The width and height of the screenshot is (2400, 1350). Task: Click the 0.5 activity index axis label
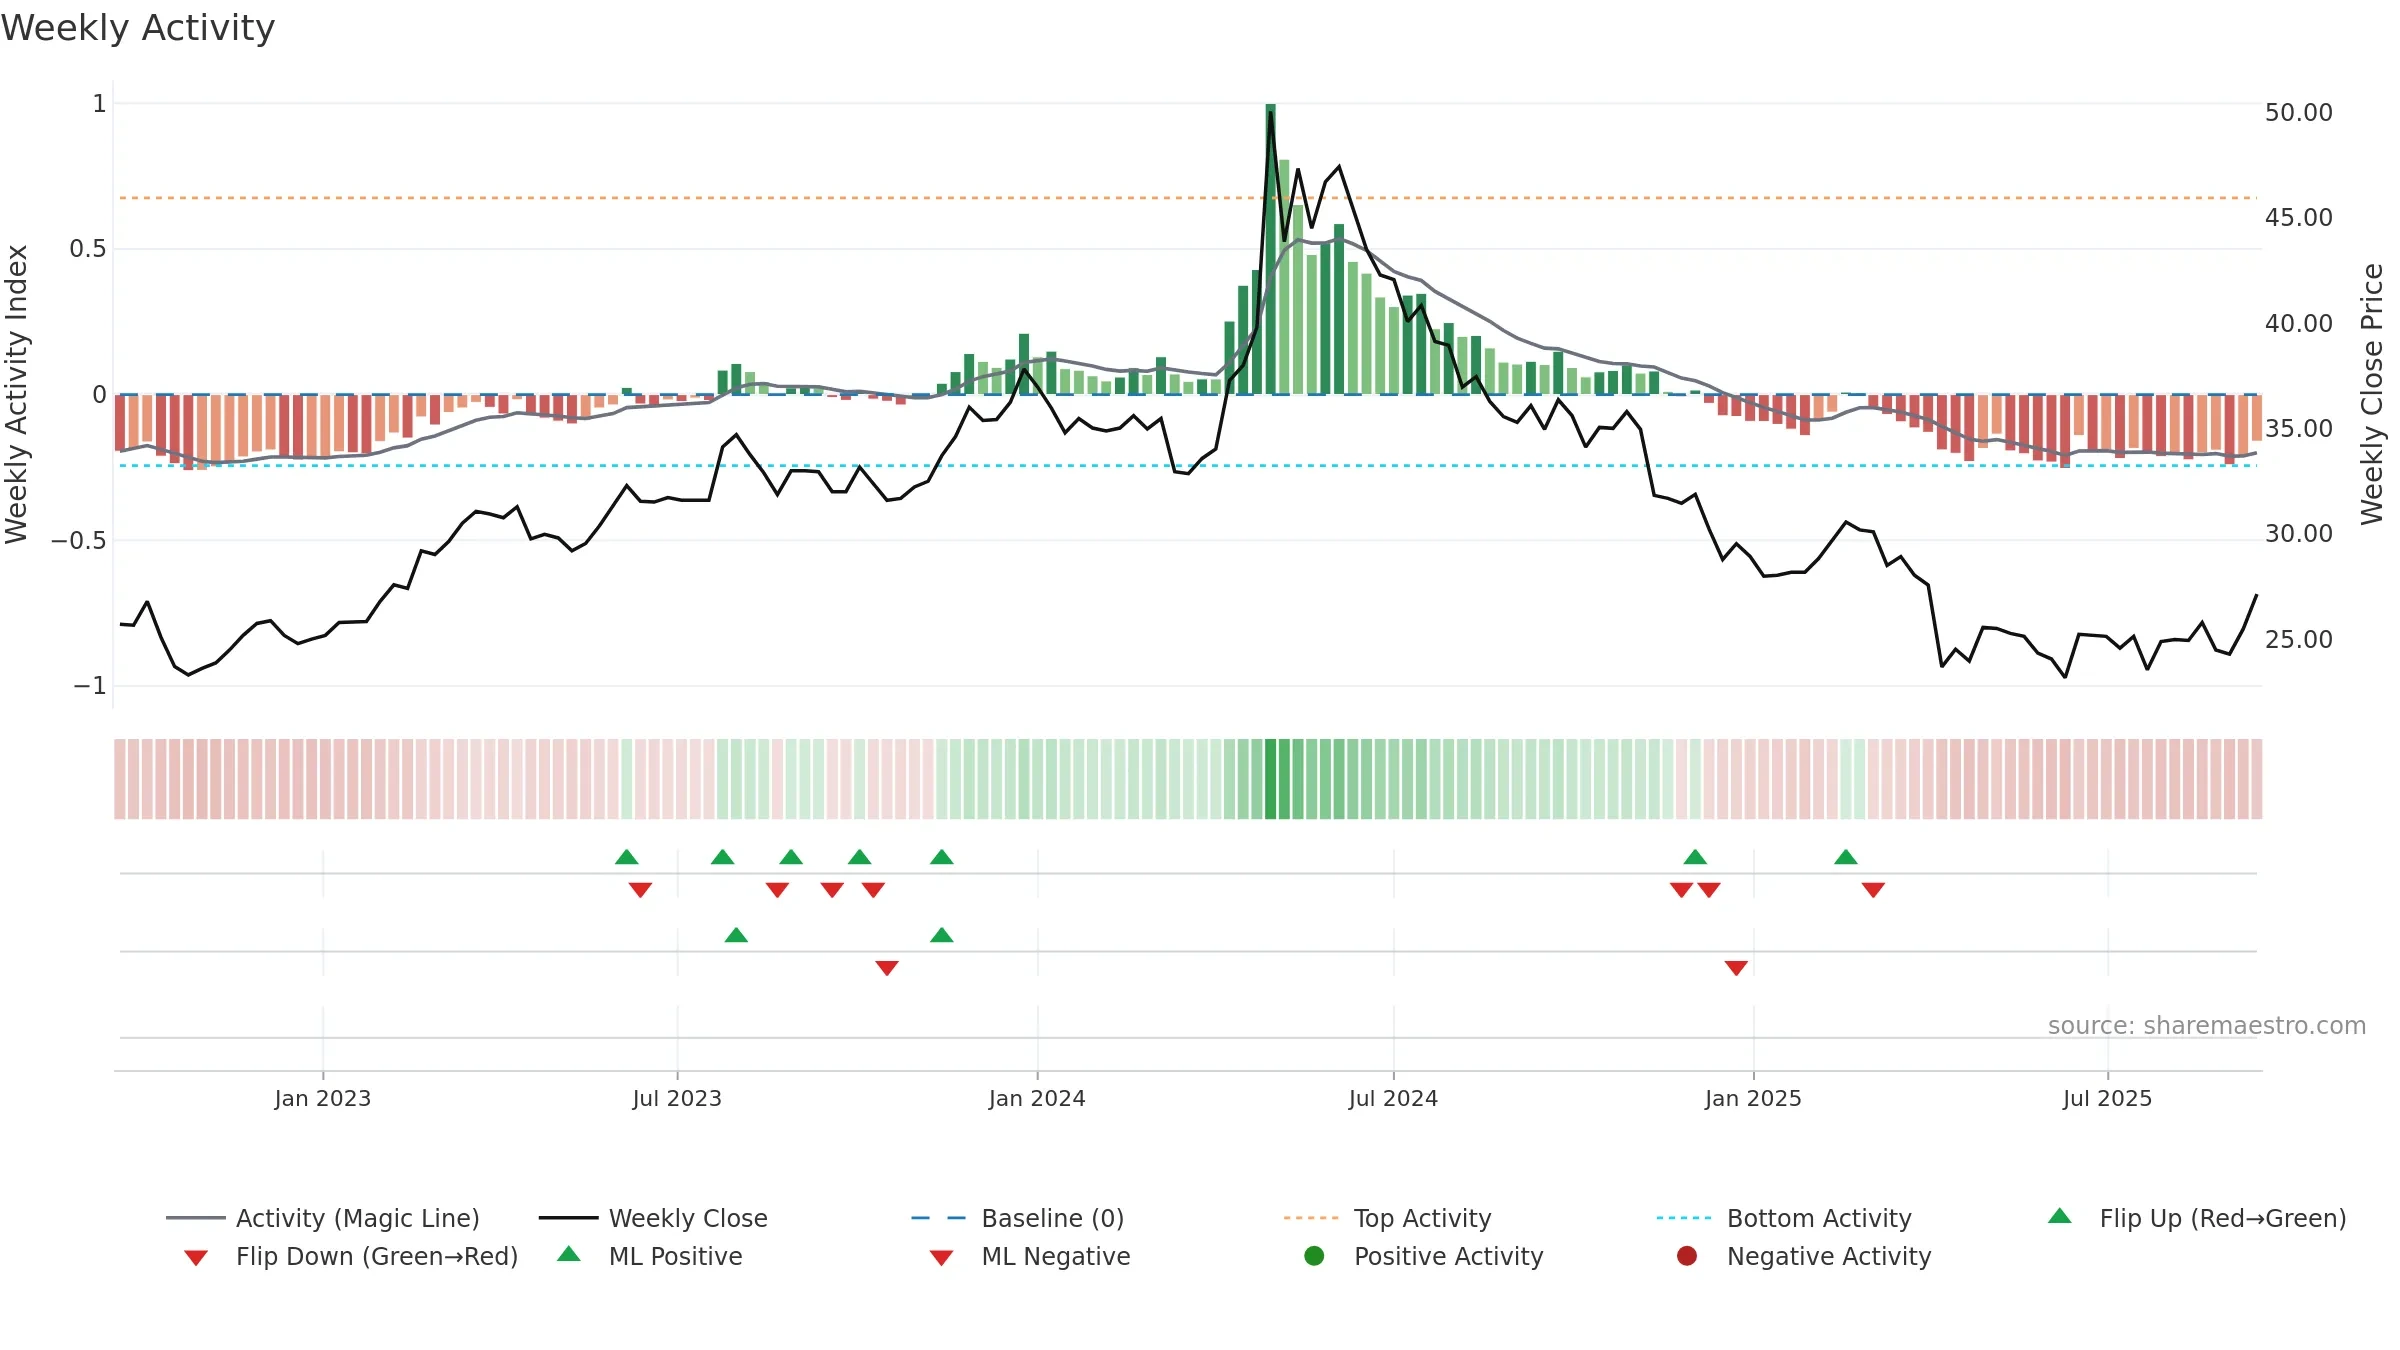[88, 248]
